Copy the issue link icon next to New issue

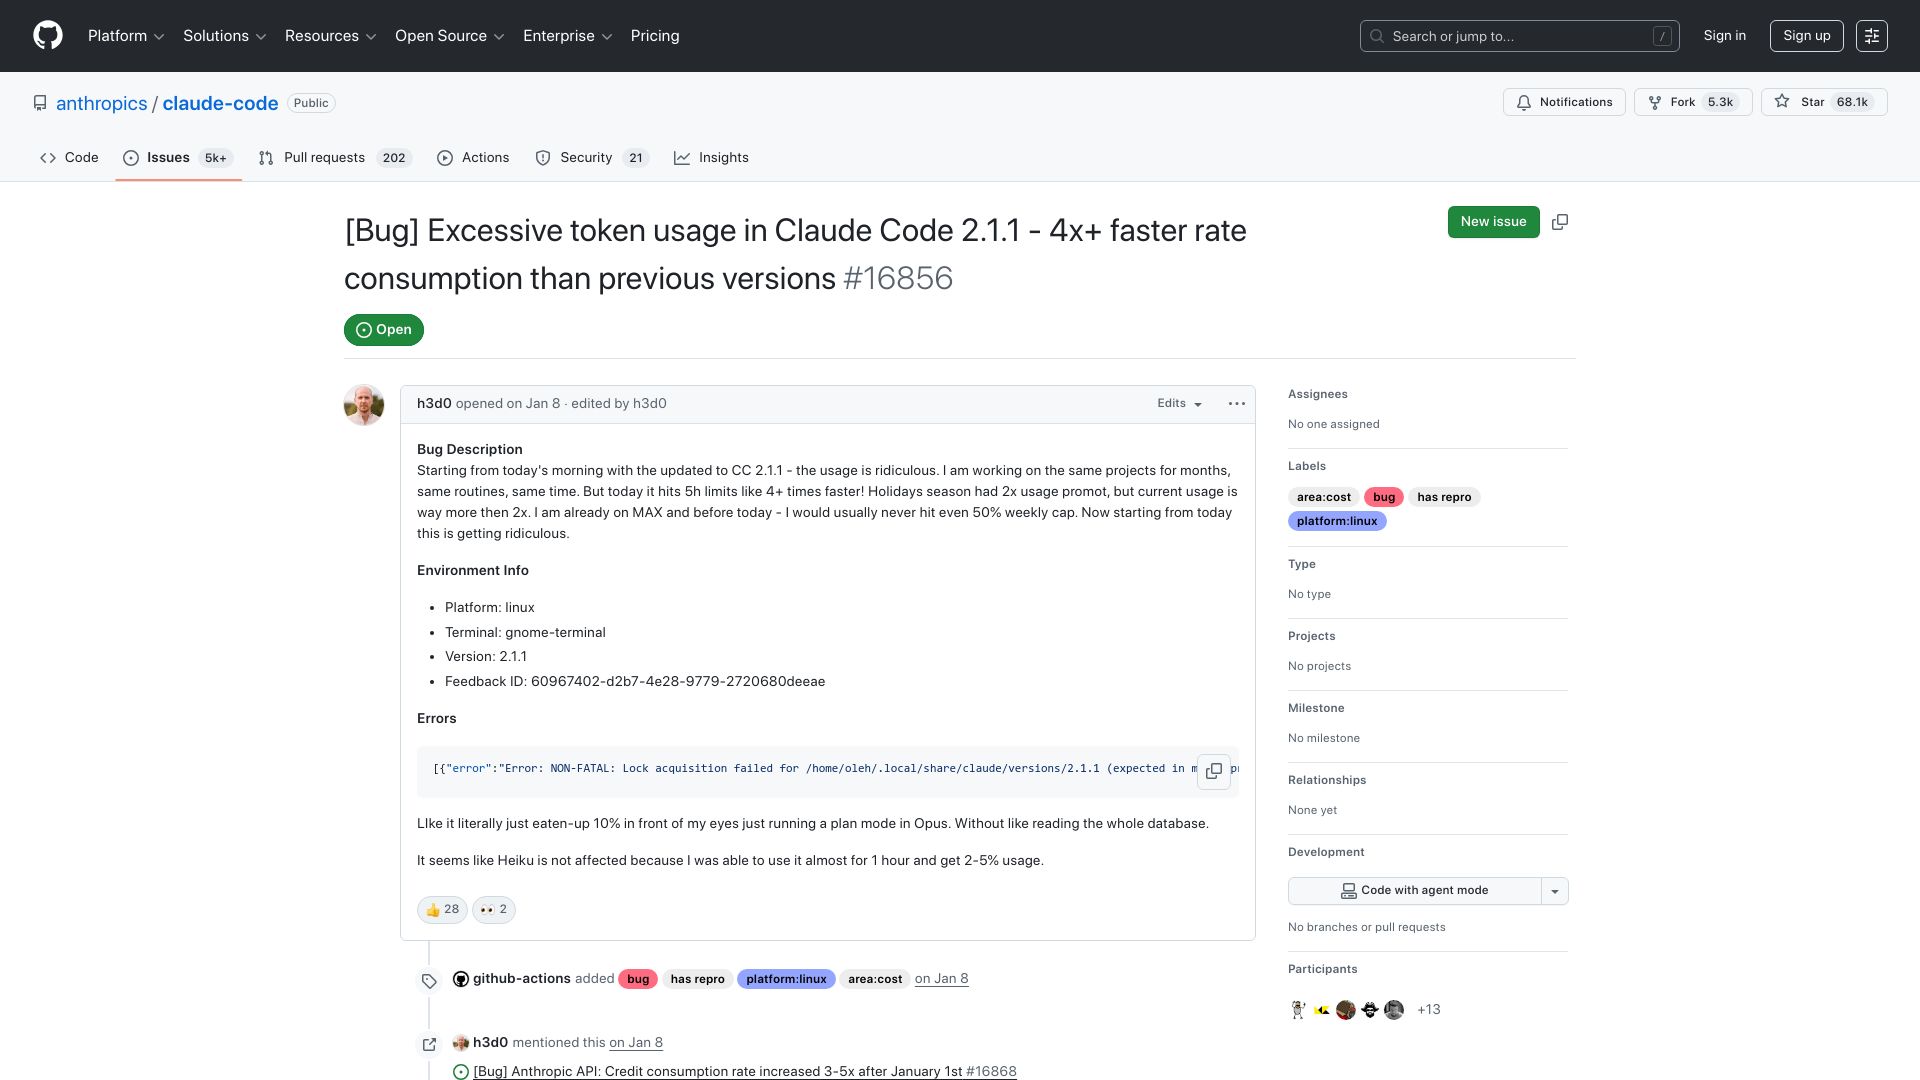(1560, 222)
